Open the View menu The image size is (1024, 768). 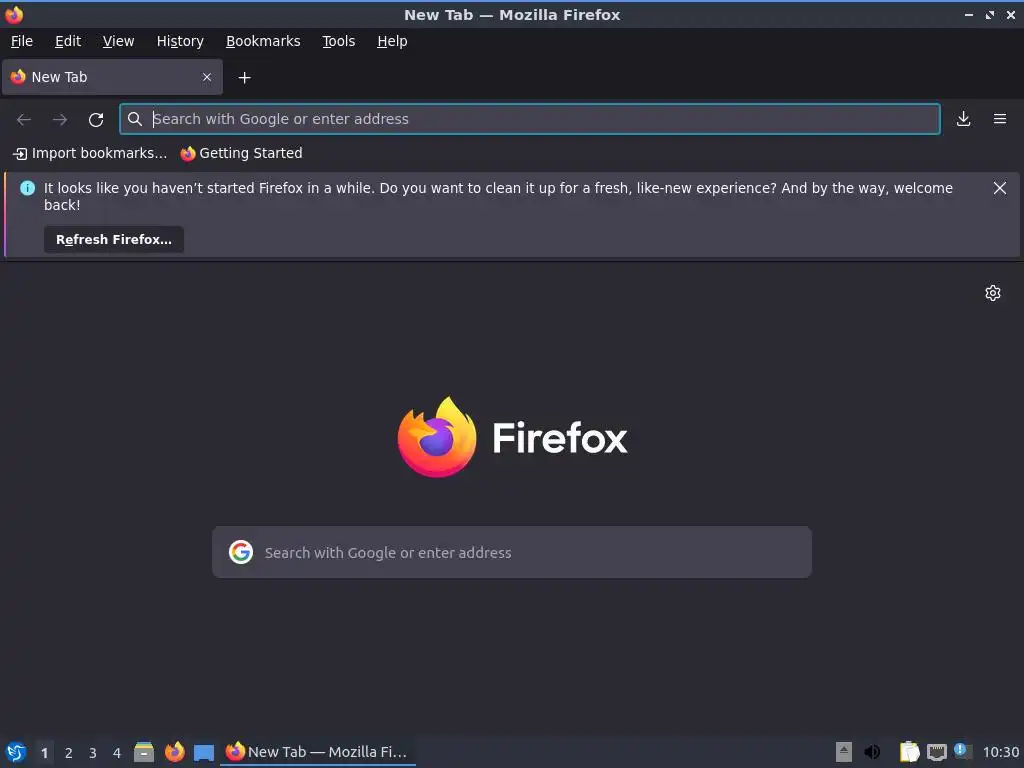(x=118, y=41)
